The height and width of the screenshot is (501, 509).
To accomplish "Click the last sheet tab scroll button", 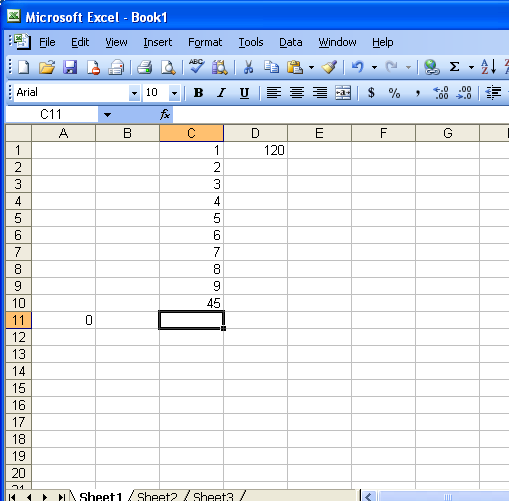I will (61, 497).
